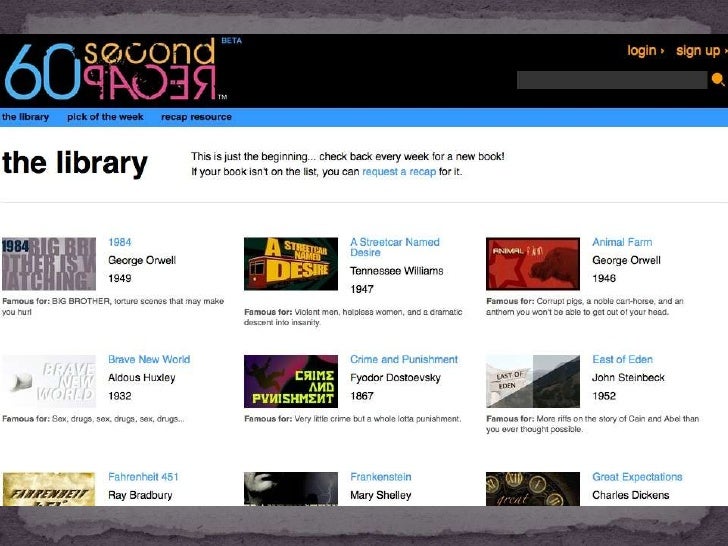Open the Animal Farm thumbnail
The image size is (728, 546).
coord(533,264)
